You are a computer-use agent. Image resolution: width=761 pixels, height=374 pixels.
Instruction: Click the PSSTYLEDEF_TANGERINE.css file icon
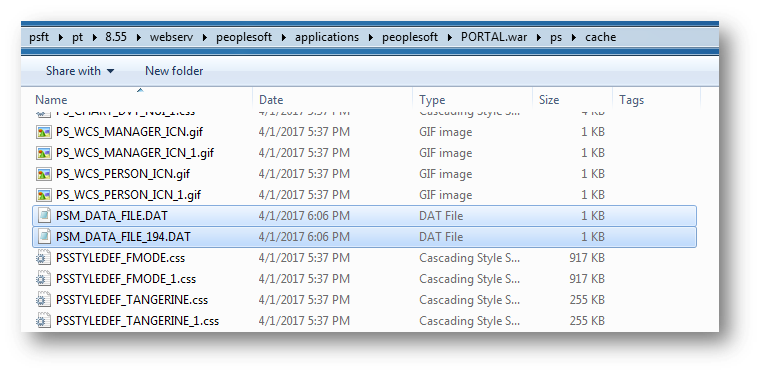tap(44, 300)
